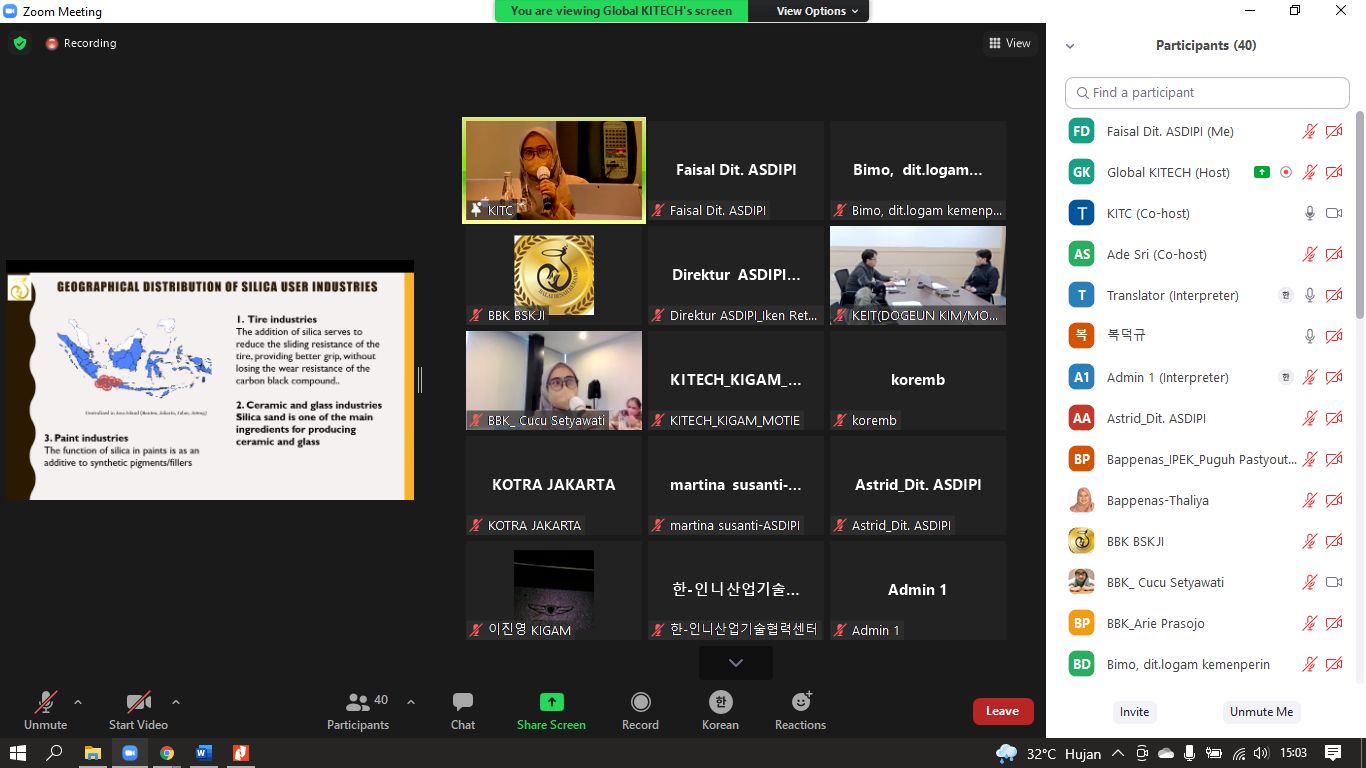Open Windows taskbar search
Screen dimensions: 1366x768
point(55,753)
